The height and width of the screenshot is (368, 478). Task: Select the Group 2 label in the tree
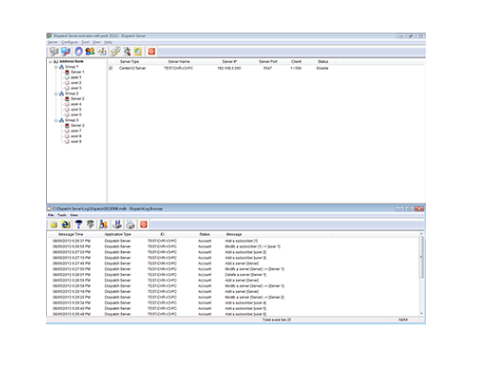pos(72,93)
